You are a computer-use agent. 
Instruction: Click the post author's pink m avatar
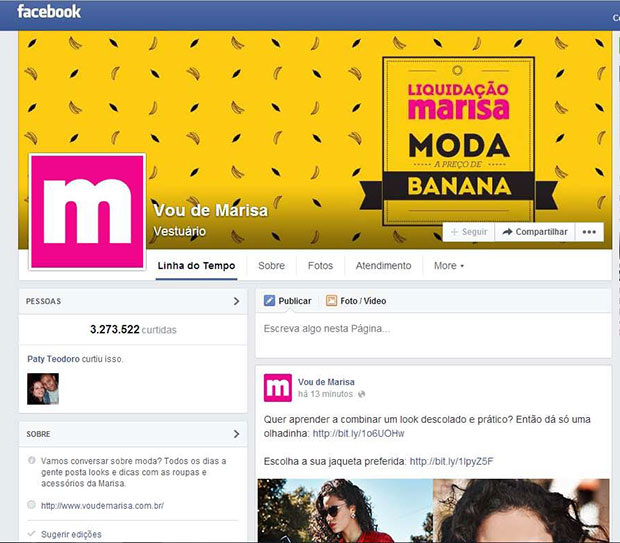pyautogui.click(x=278, y=388)
